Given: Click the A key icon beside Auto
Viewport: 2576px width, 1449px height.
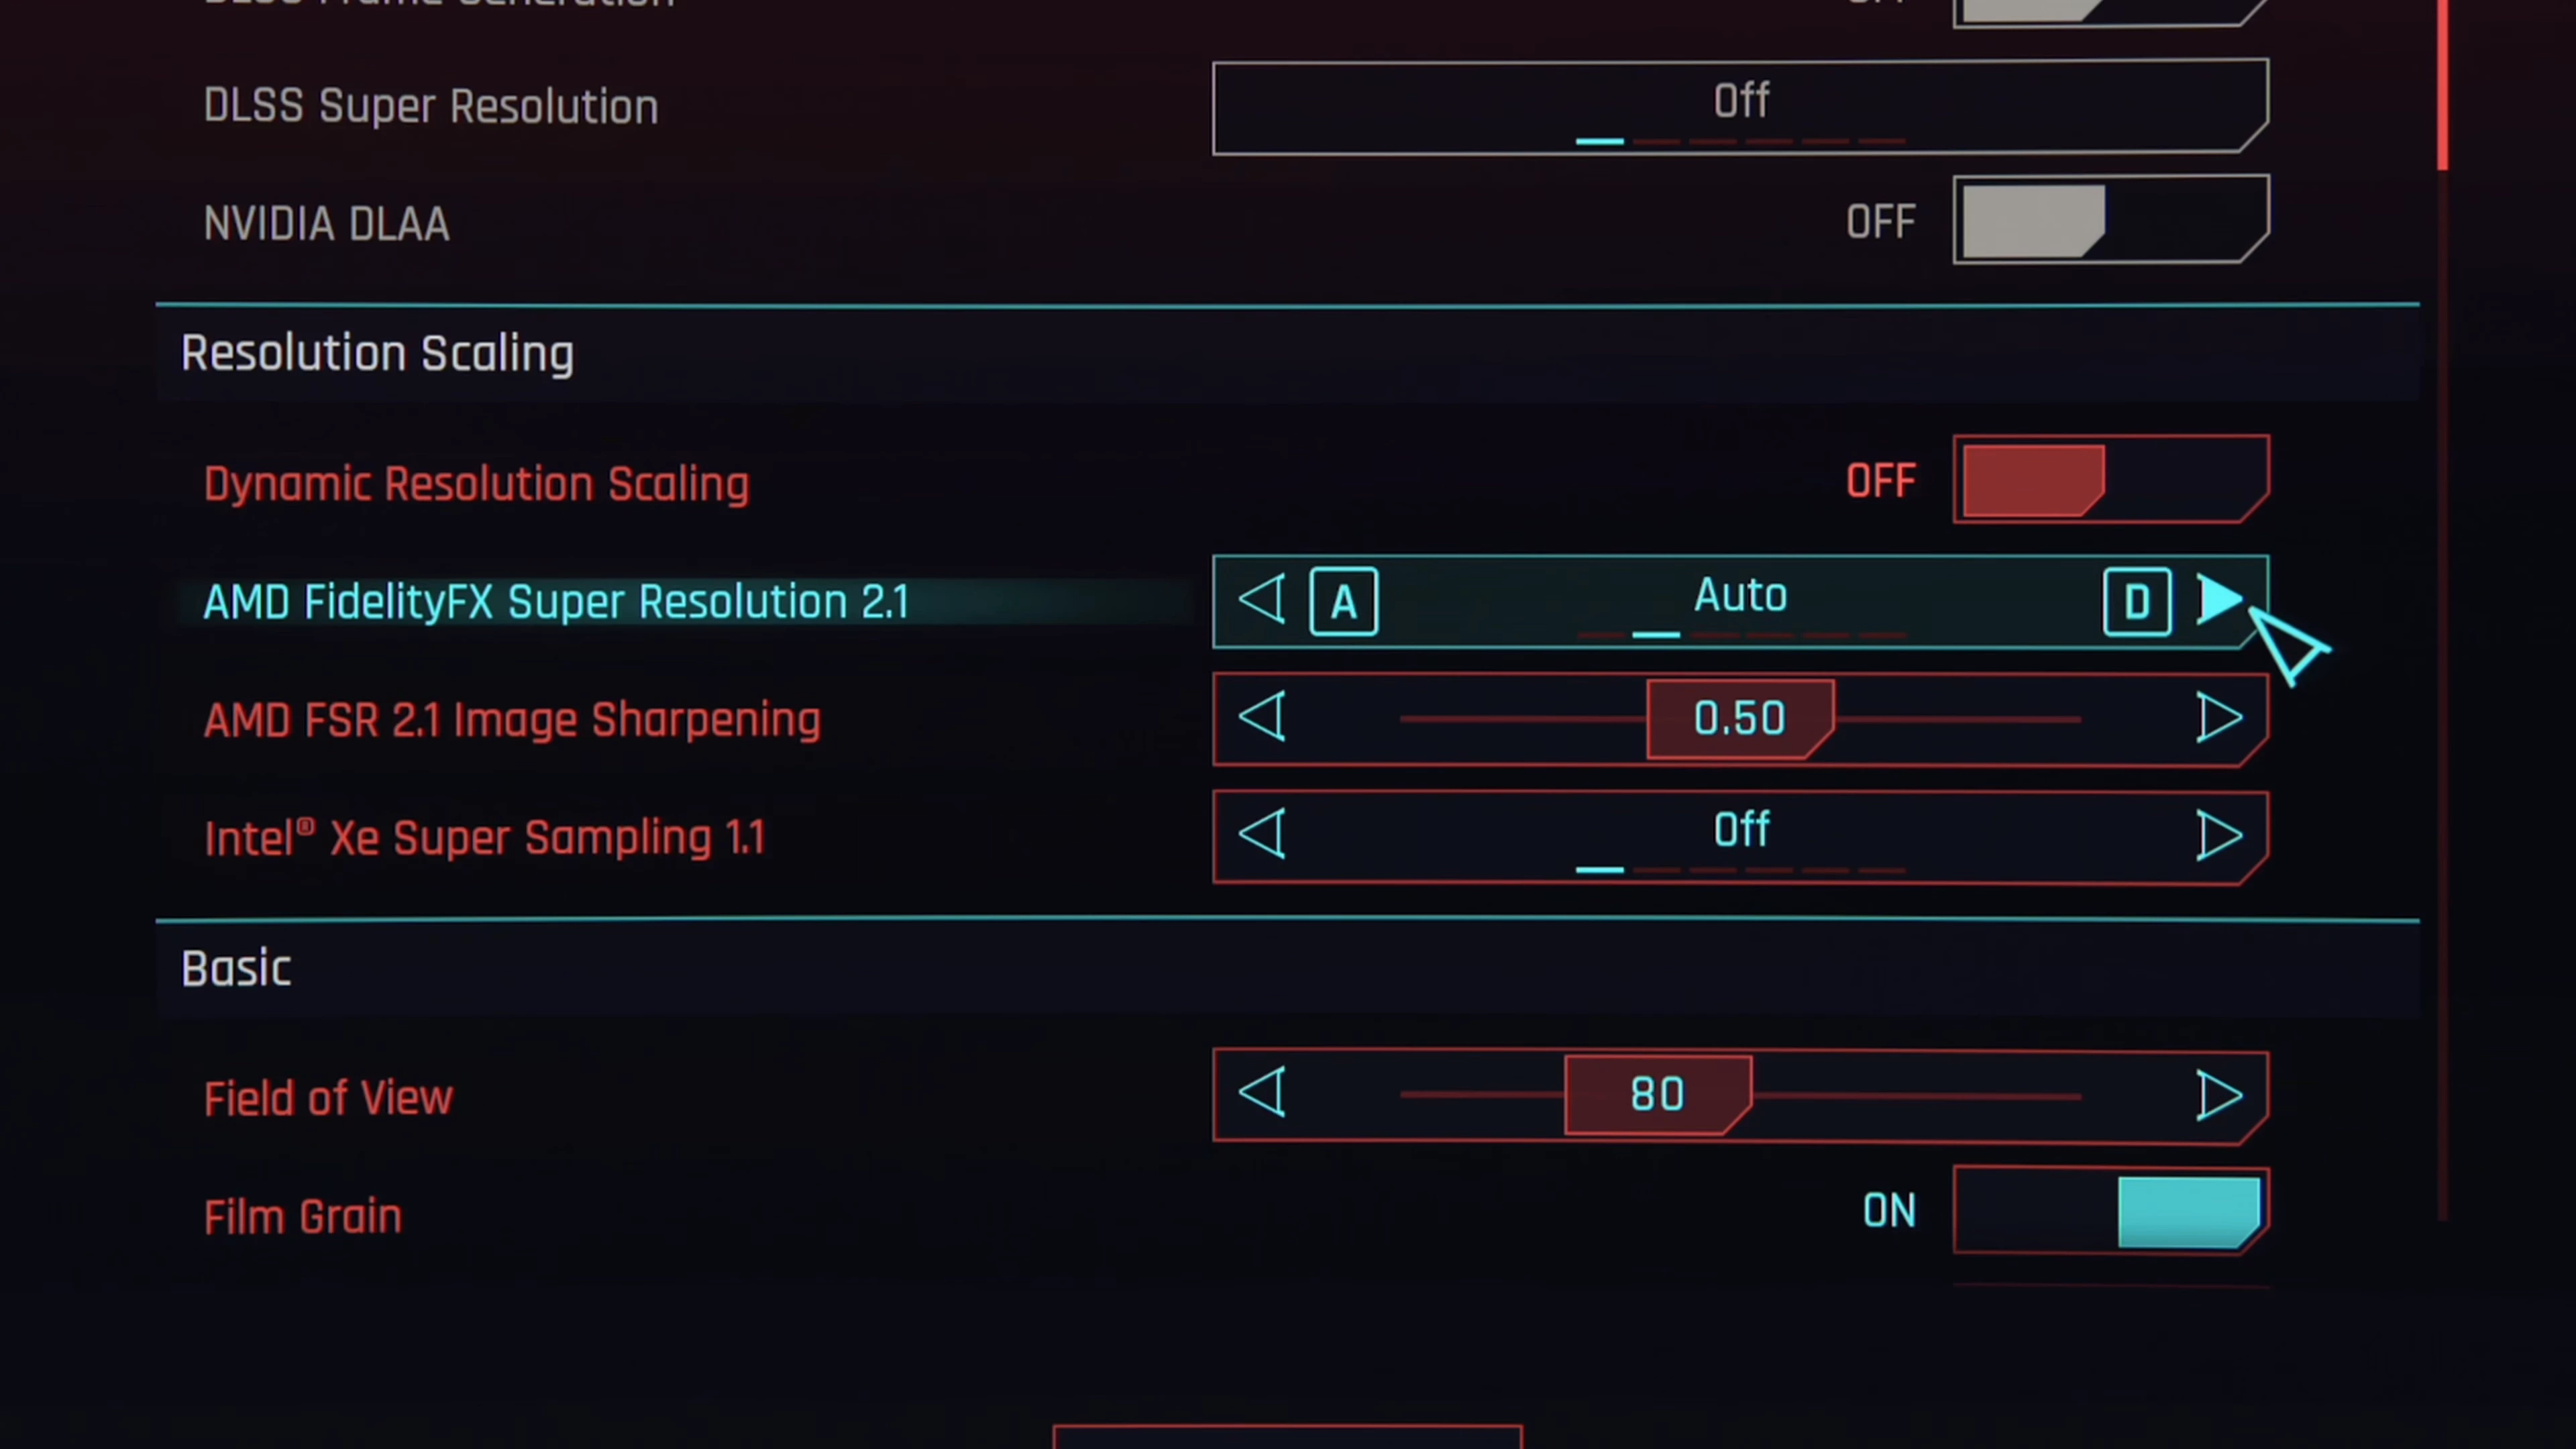Looking at the screenshot, I should tap(1343, 602).
